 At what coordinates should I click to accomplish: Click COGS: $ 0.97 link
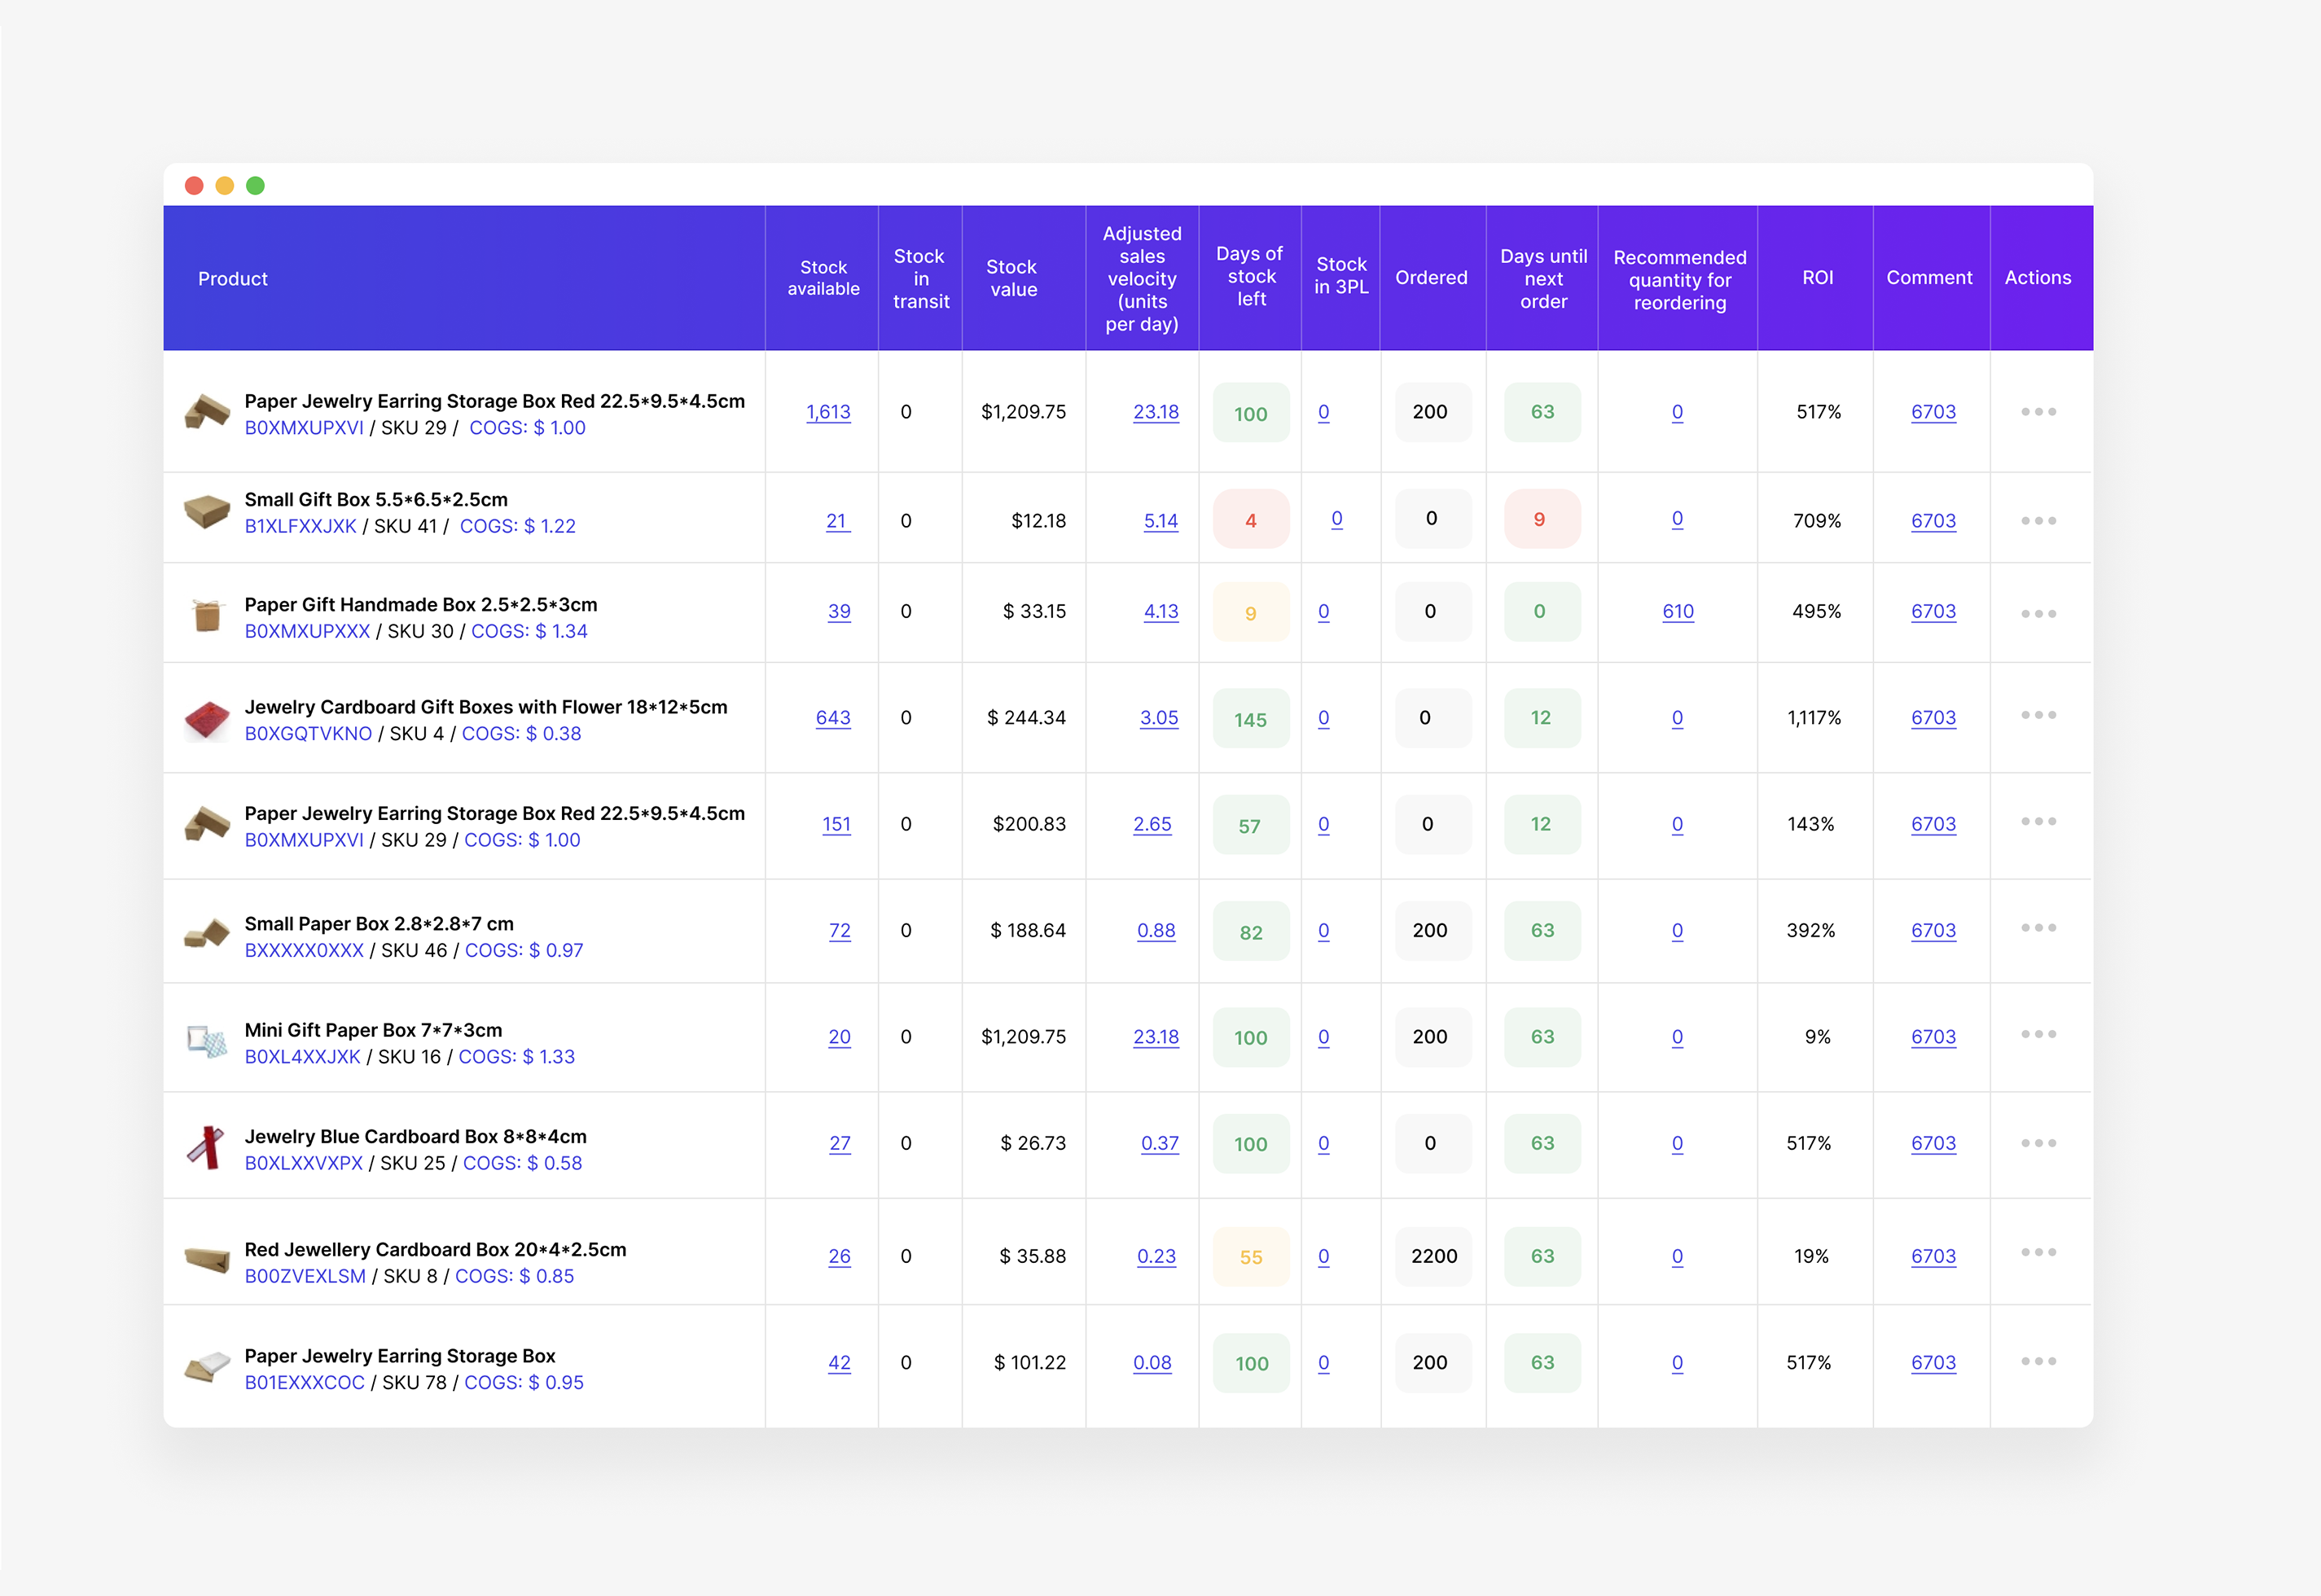coord(524,950)
